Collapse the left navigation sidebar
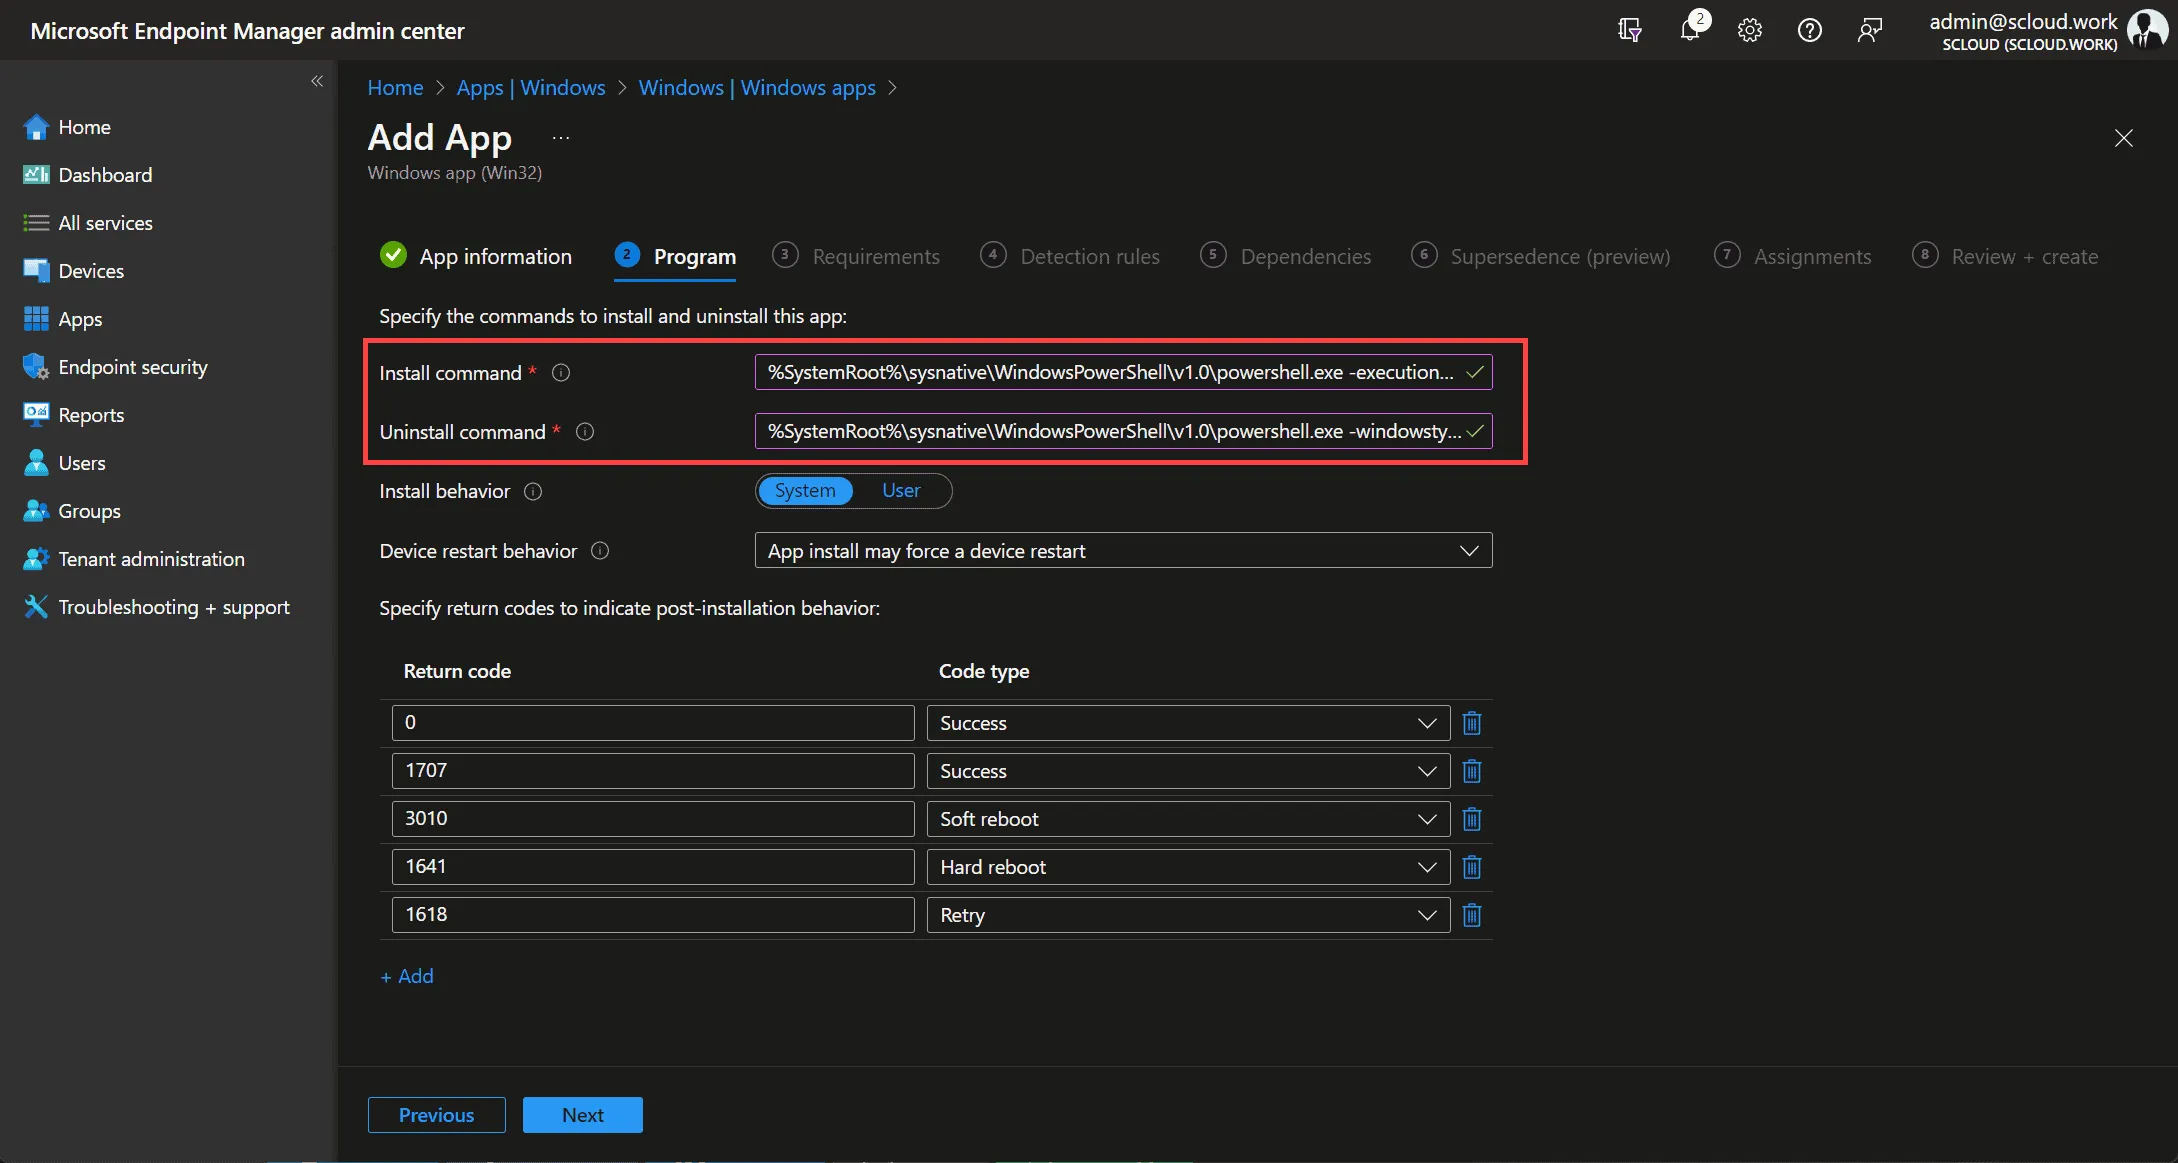This screenshot has height=1163, width=2178. pyautogui.click(x=317, y=81)
